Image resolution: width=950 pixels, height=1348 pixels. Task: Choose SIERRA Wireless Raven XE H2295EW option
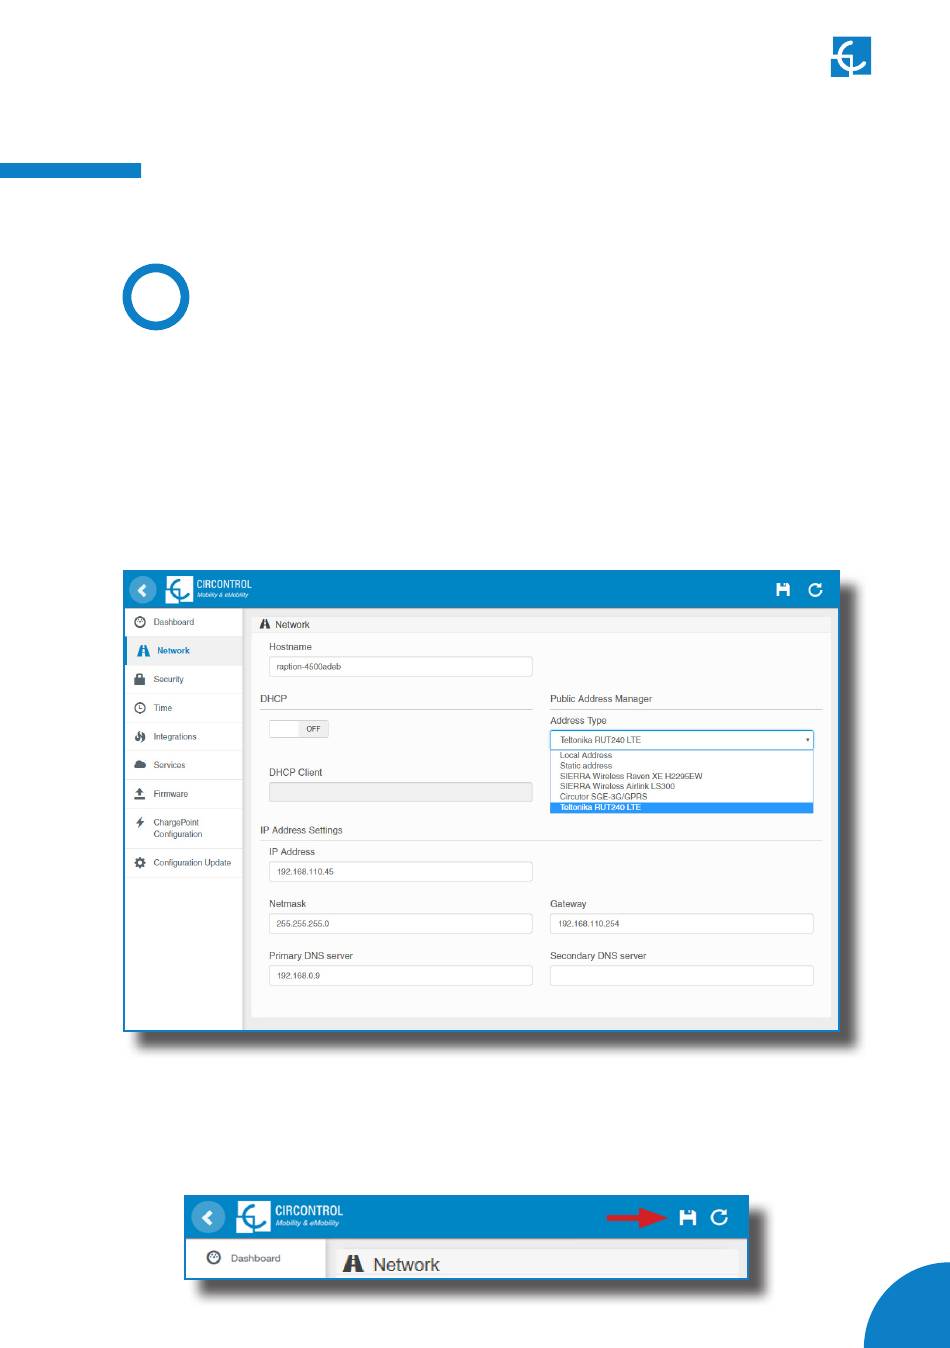(x=681, y=776)
